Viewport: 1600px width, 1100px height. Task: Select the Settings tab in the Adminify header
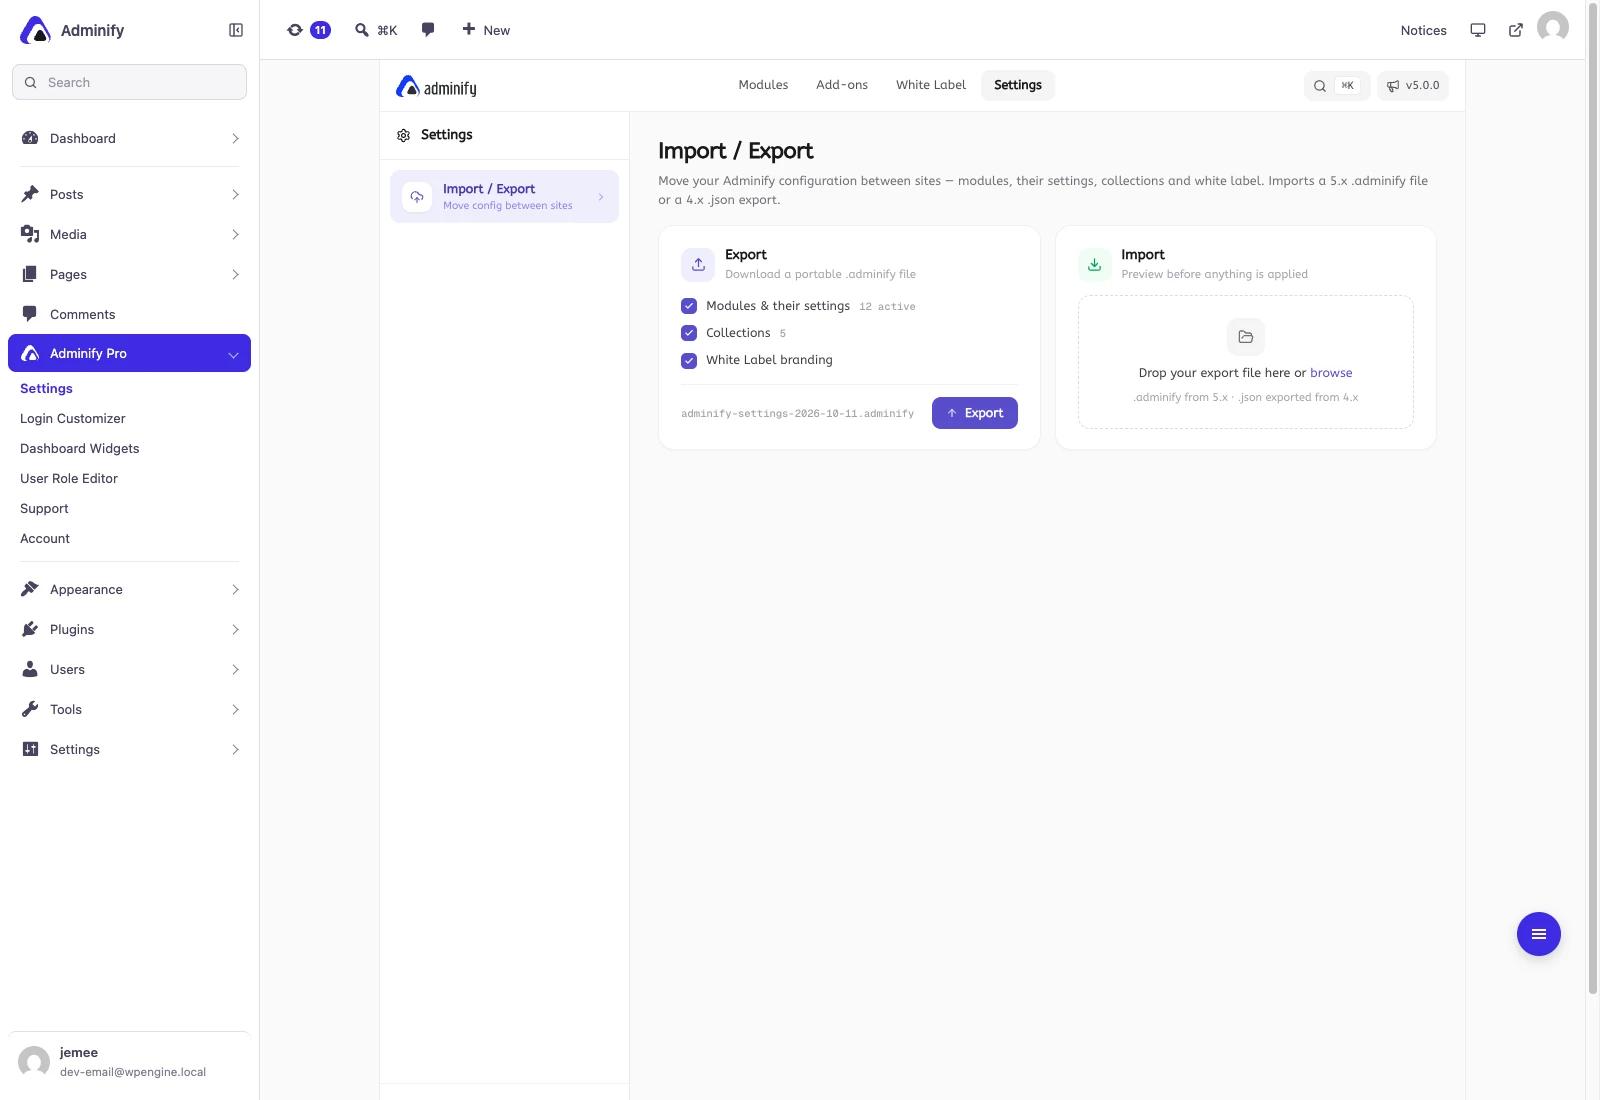click(x=1018, y=85)
